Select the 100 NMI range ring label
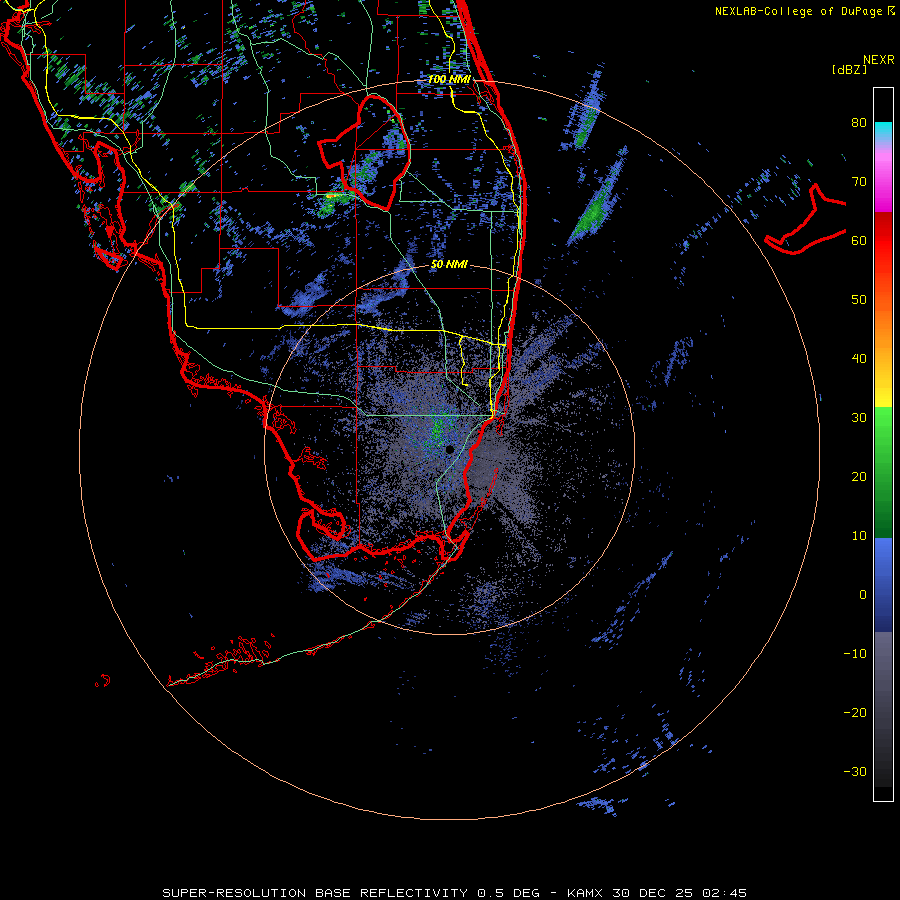 point(449,79)
